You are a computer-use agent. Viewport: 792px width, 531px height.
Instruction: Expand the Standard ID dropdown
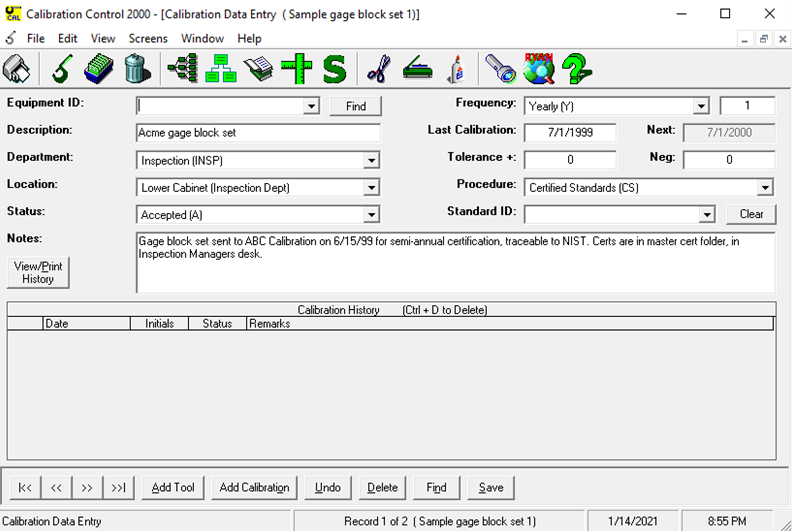click(707, 215)
